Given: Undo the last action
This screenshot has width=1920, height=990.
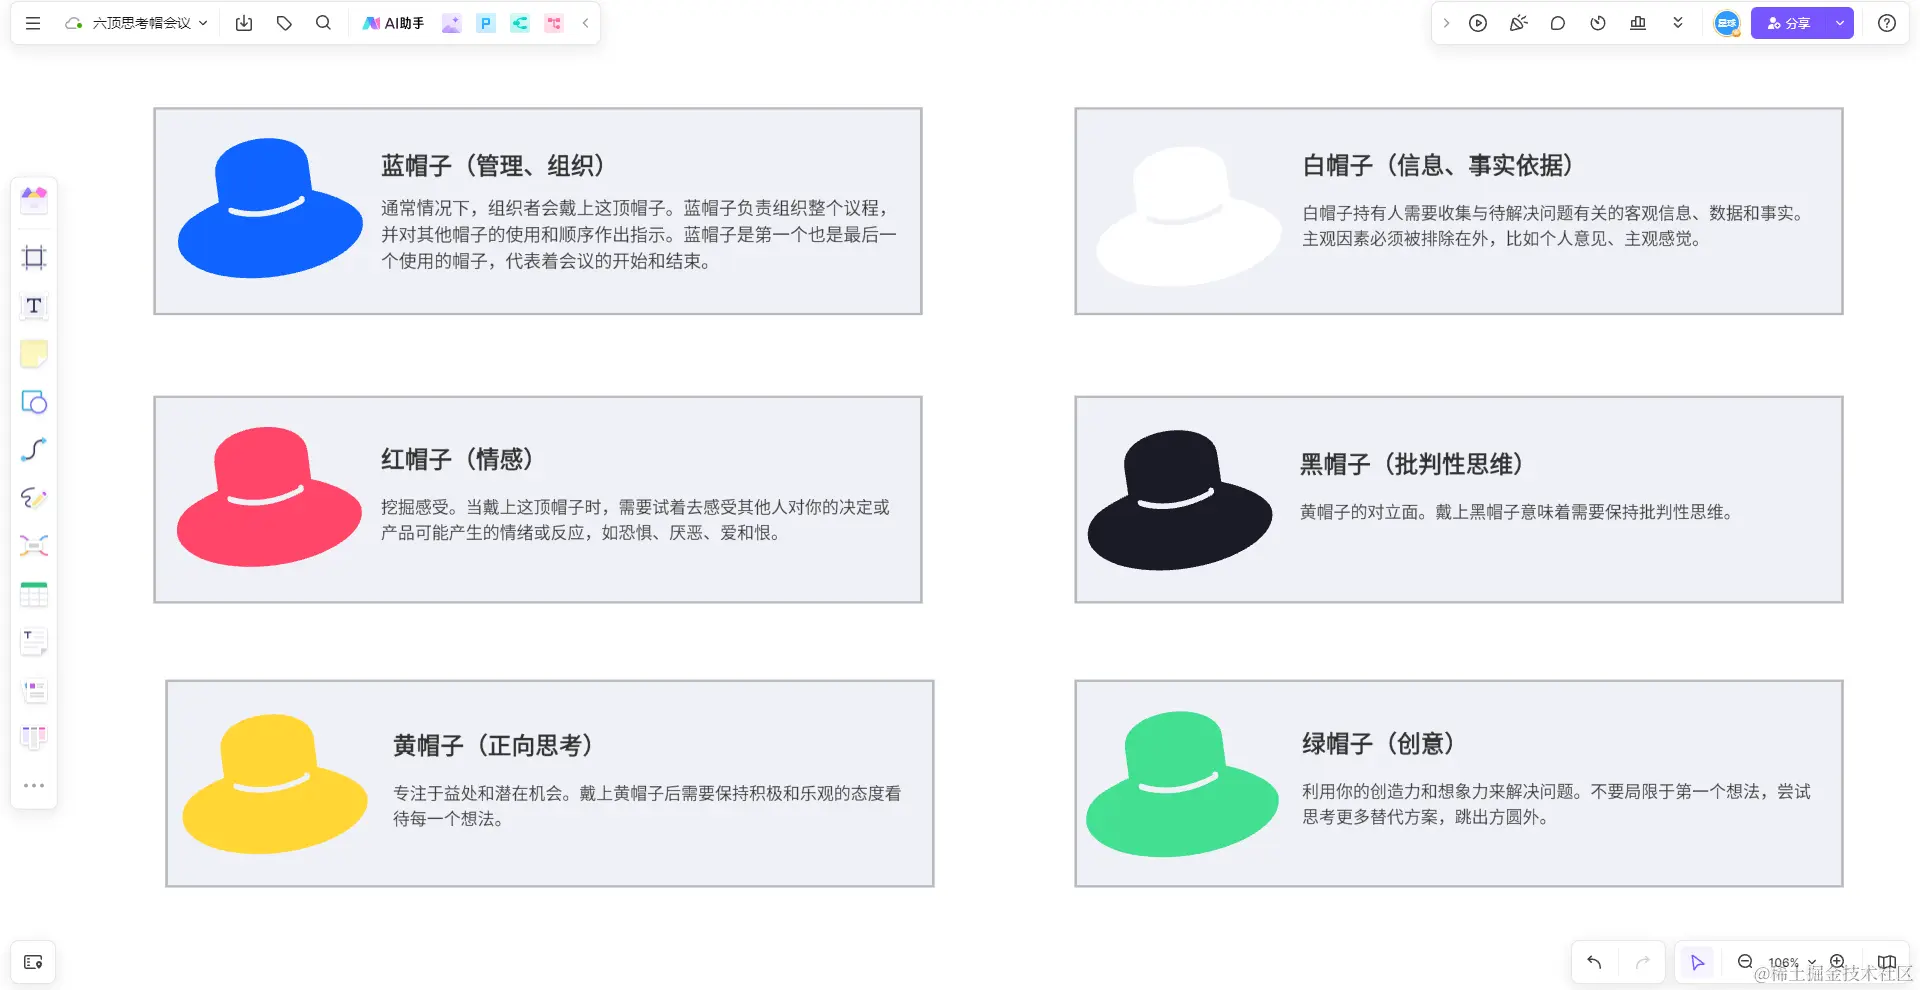Looking at the screenshot, I should click(x=1593, y=962).
